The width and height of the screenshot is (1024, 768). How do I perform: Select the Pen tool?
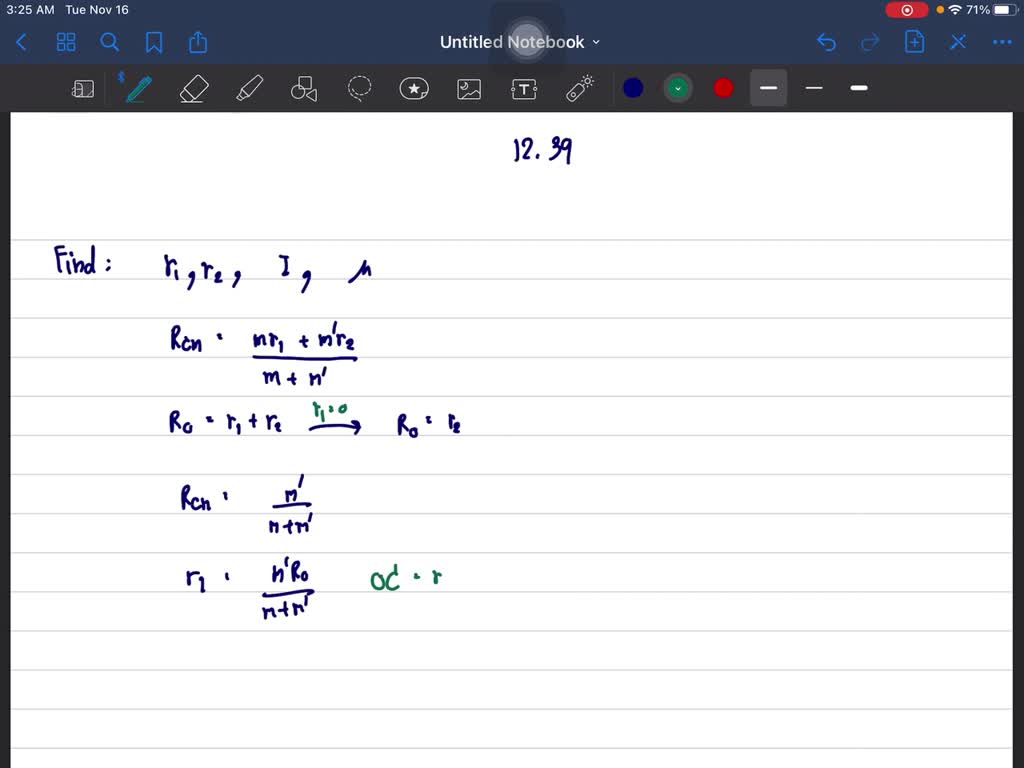pos(137,88)
